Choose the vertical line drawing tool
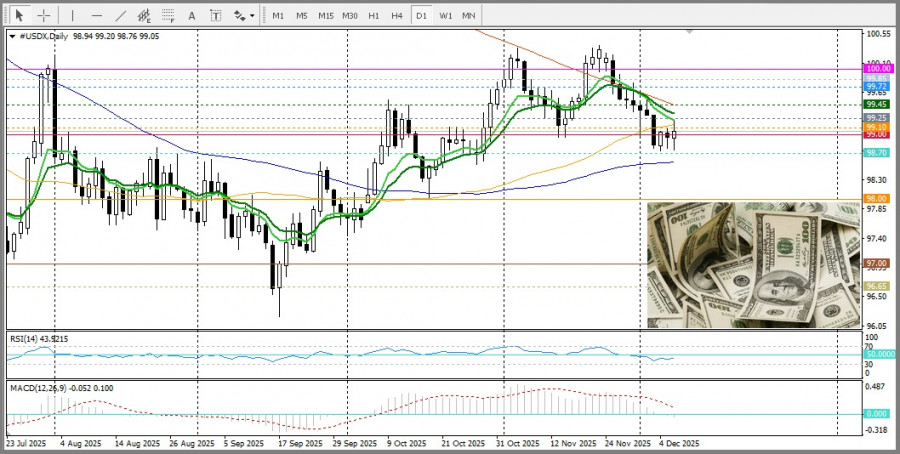 (x=72, y=15)
